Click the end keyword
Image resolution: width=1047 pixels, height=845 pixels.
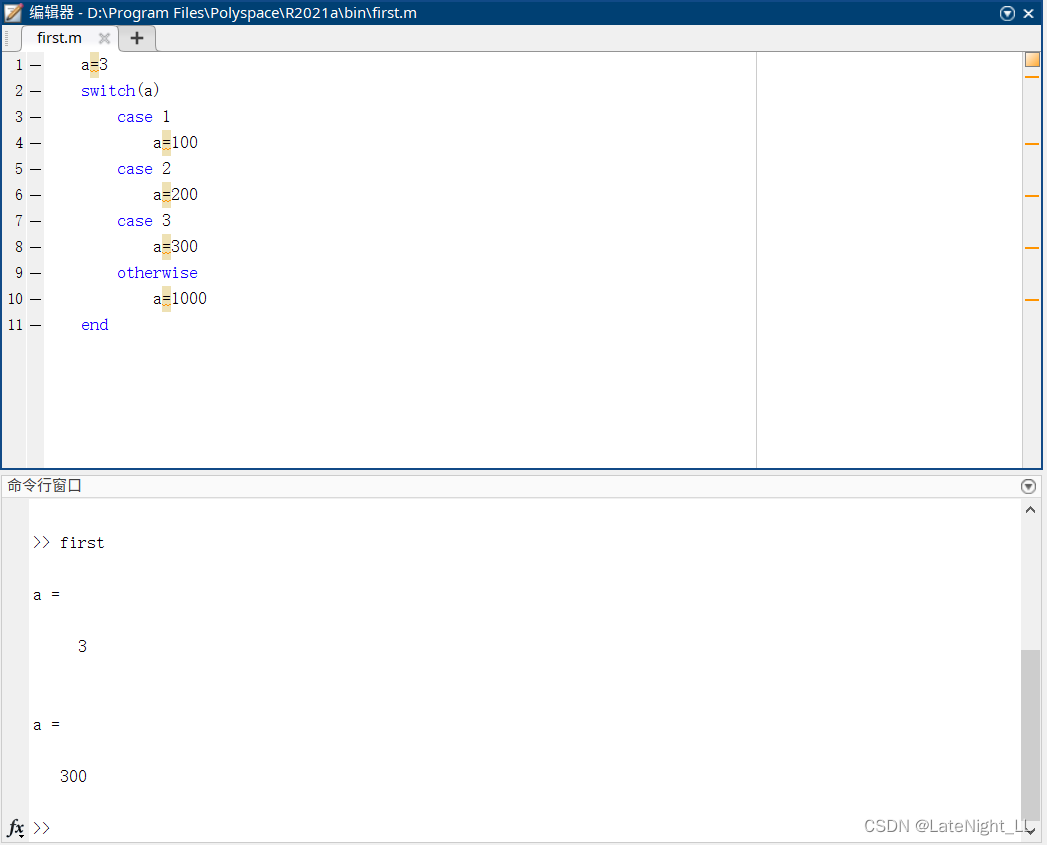95,325
